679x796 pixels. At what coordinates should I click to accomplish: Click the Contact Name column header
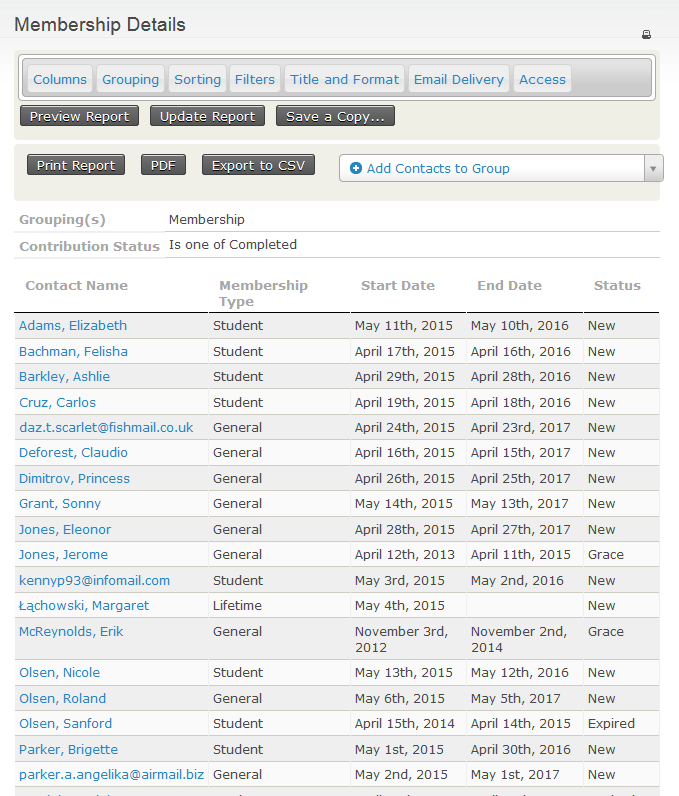point(77,286)
